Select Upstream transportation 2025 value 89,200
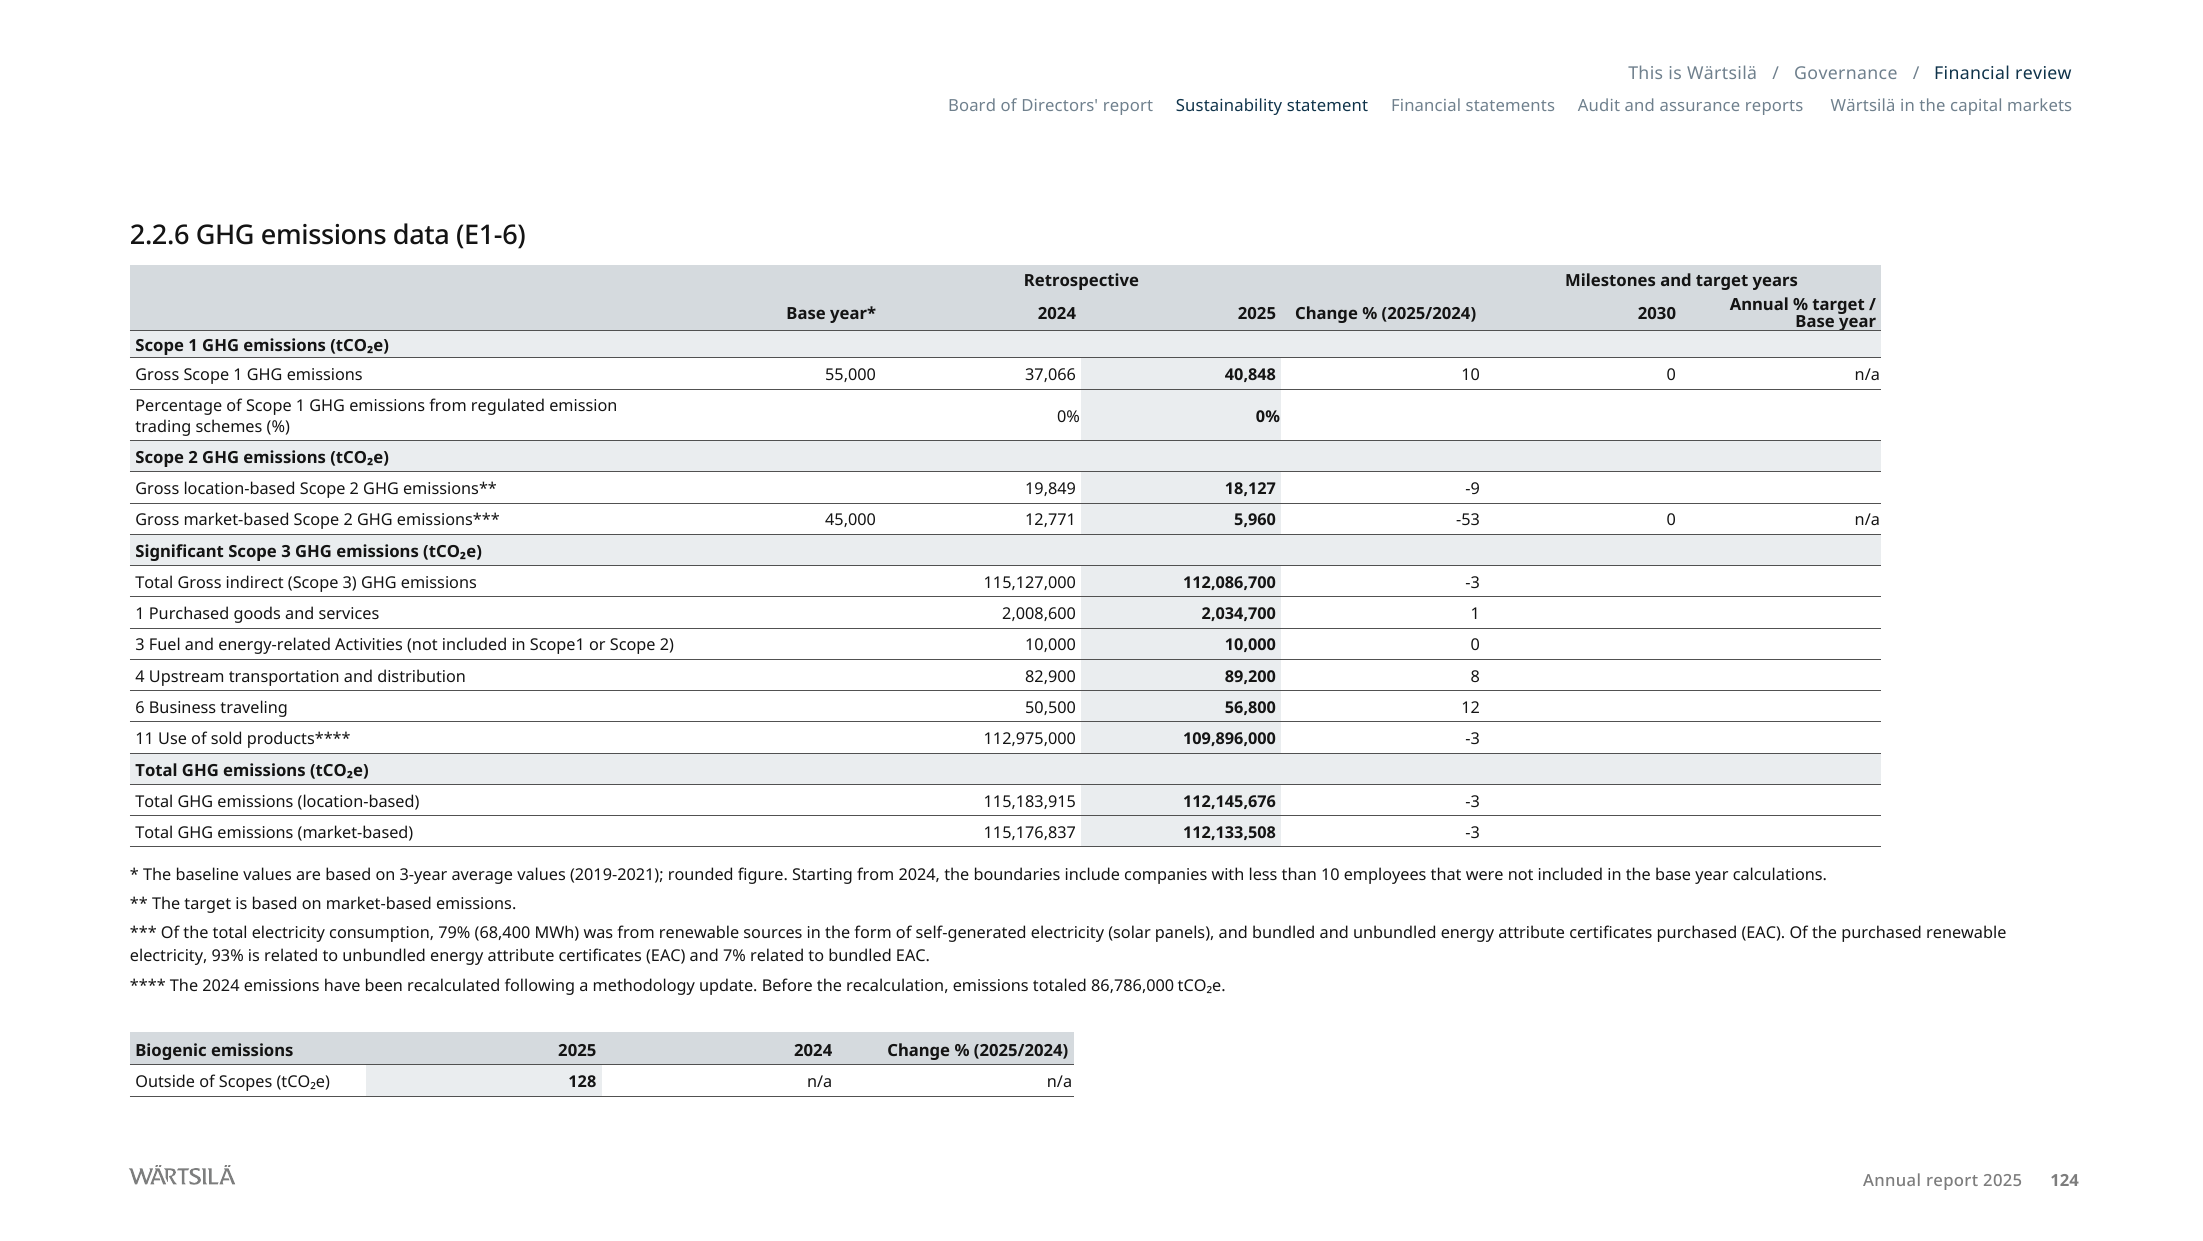This screenshot has height=1241, width=2203. pyautogui.click(x=1249, y=676)
